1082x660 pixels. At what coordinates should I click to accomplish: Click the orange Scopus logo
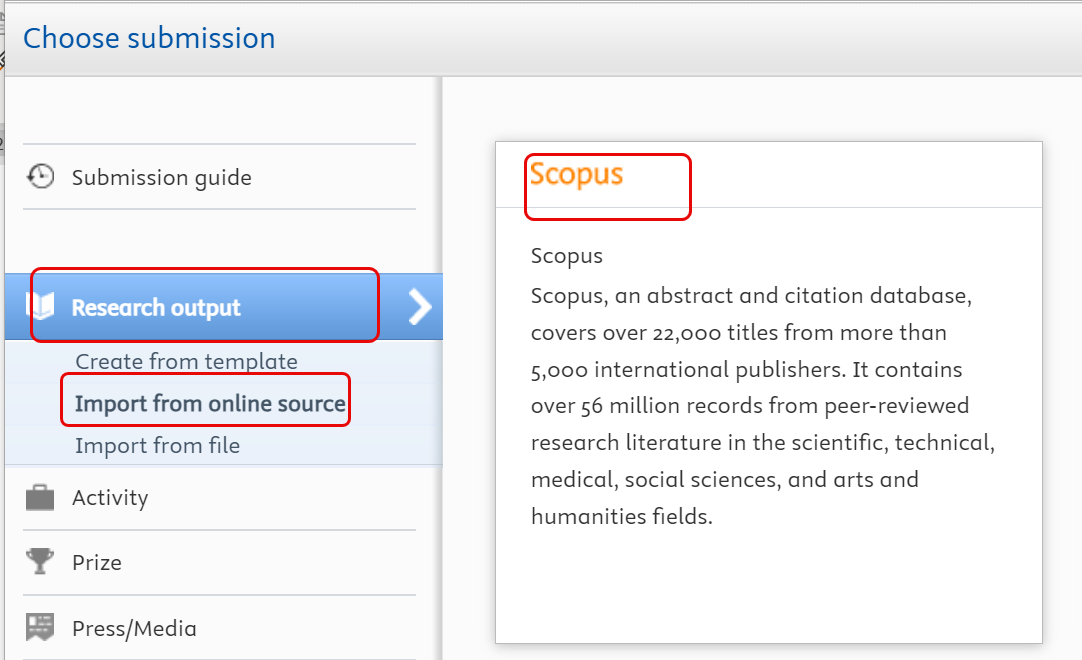click(577, 172)
